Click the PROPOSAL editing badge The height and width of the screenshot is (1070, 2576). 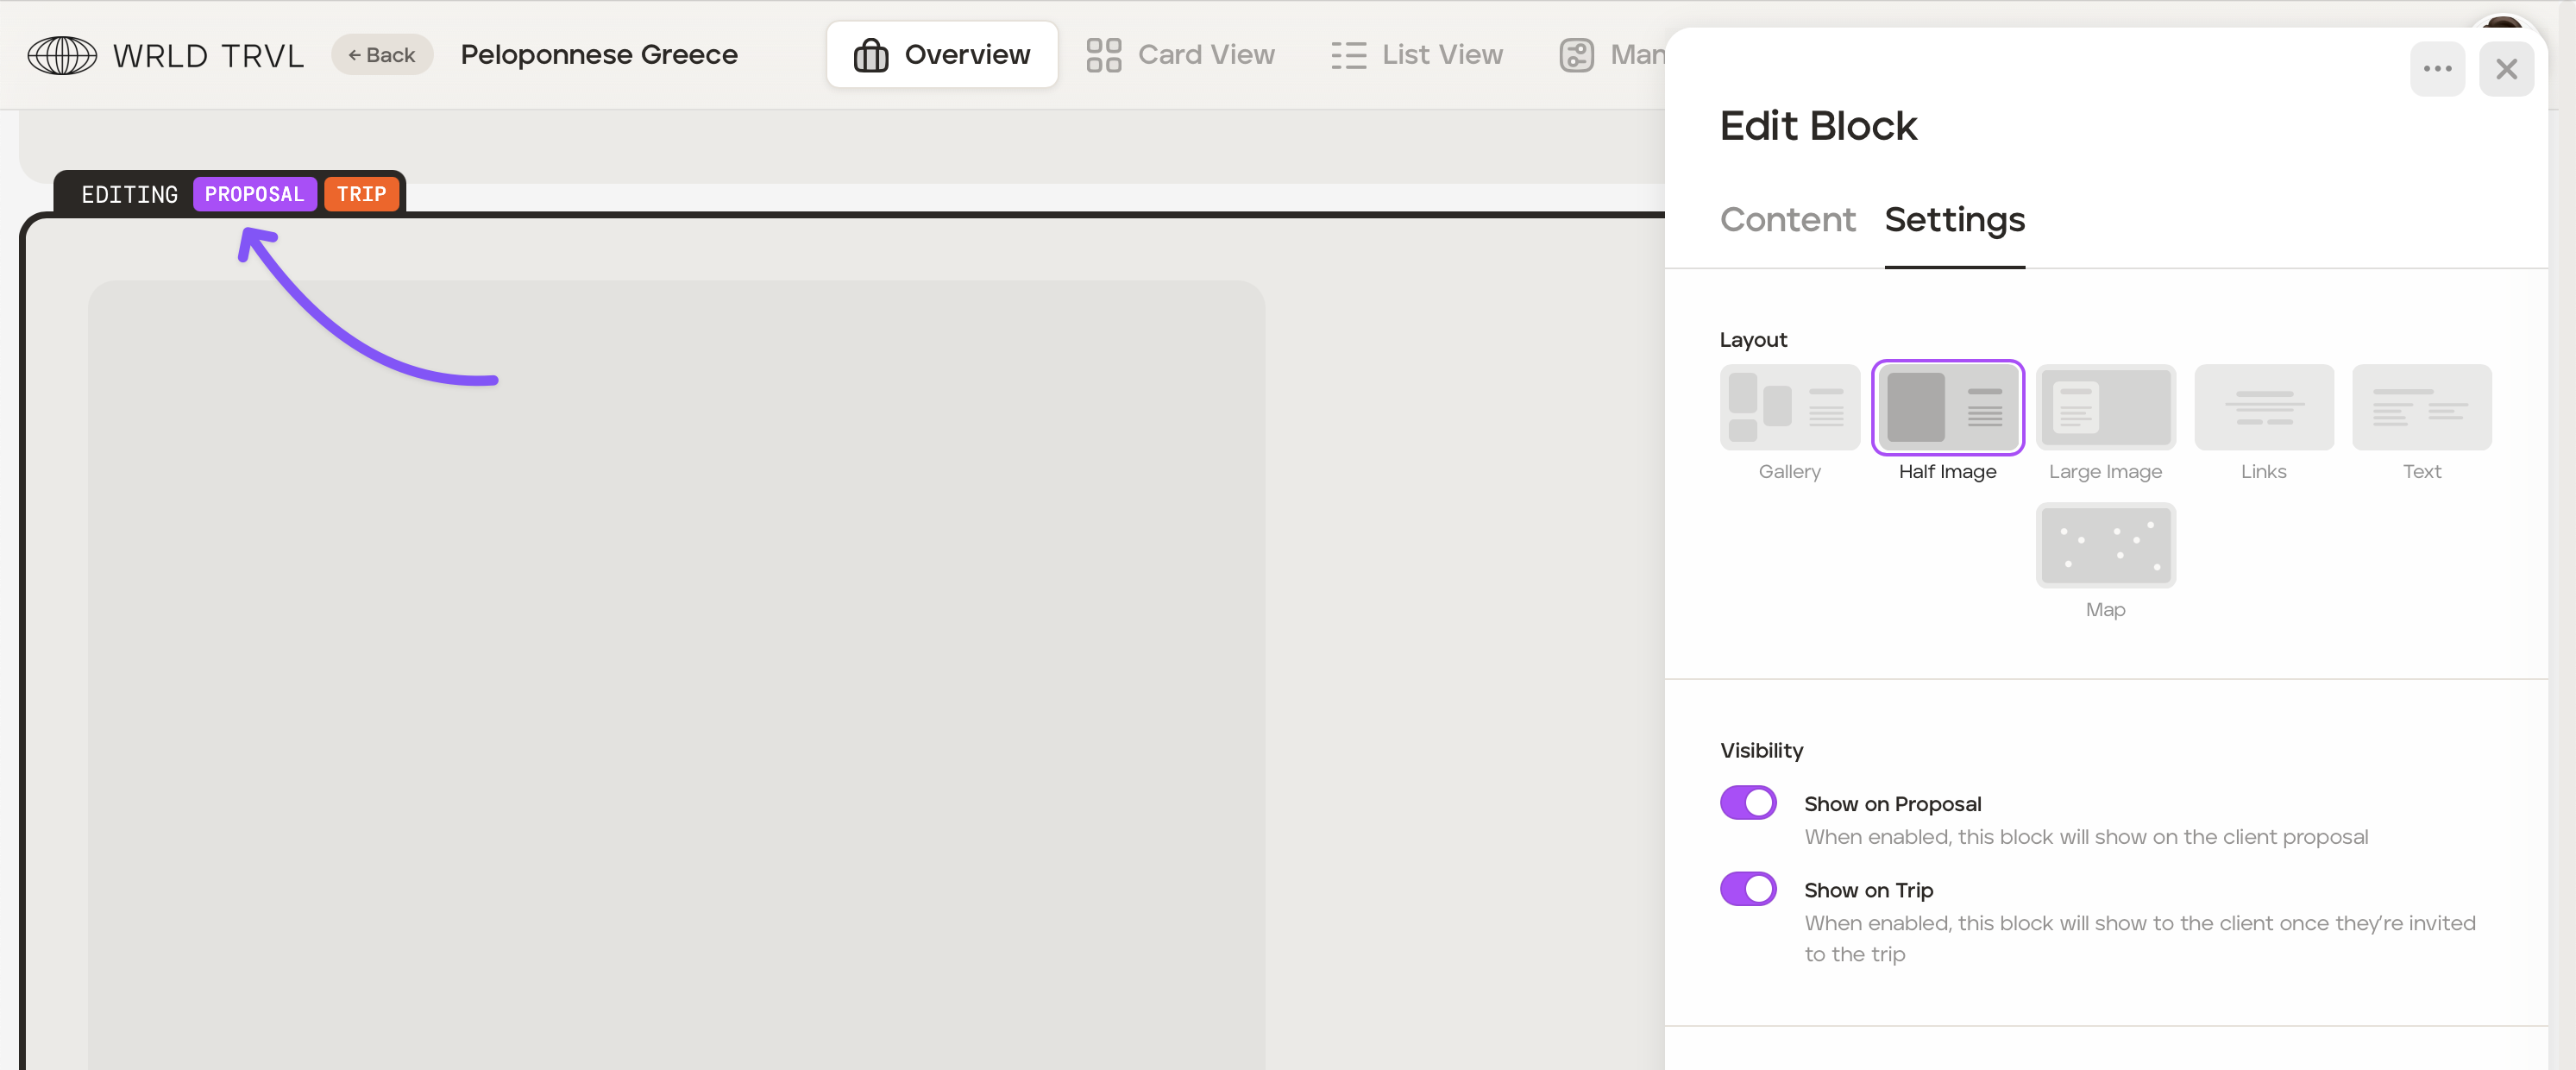[254, 194]
